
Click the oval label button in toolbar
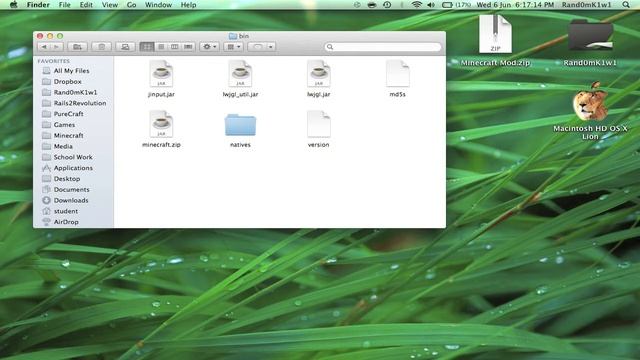point(257,47)
